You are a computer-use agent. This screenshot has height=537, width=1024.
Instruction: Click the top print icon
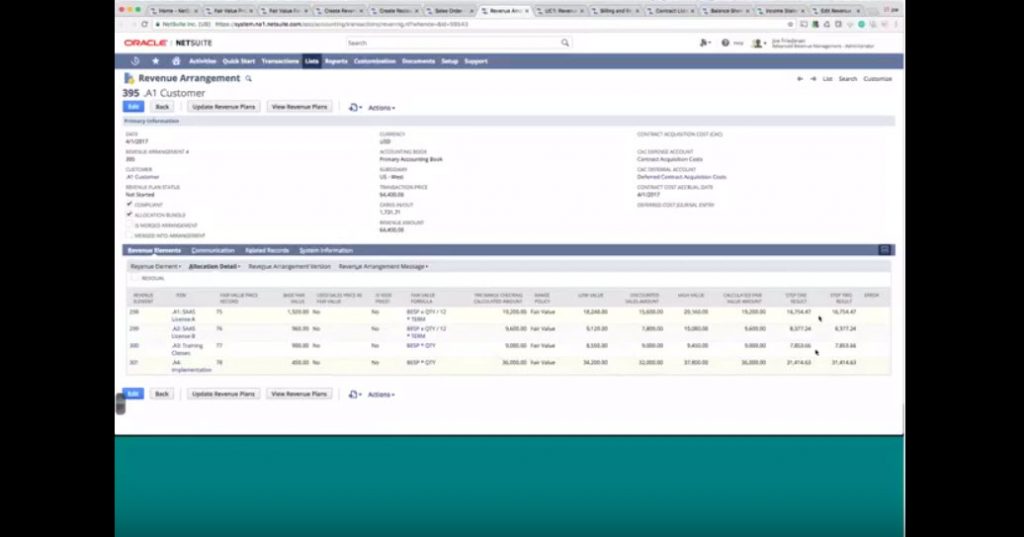click(354, 107)
